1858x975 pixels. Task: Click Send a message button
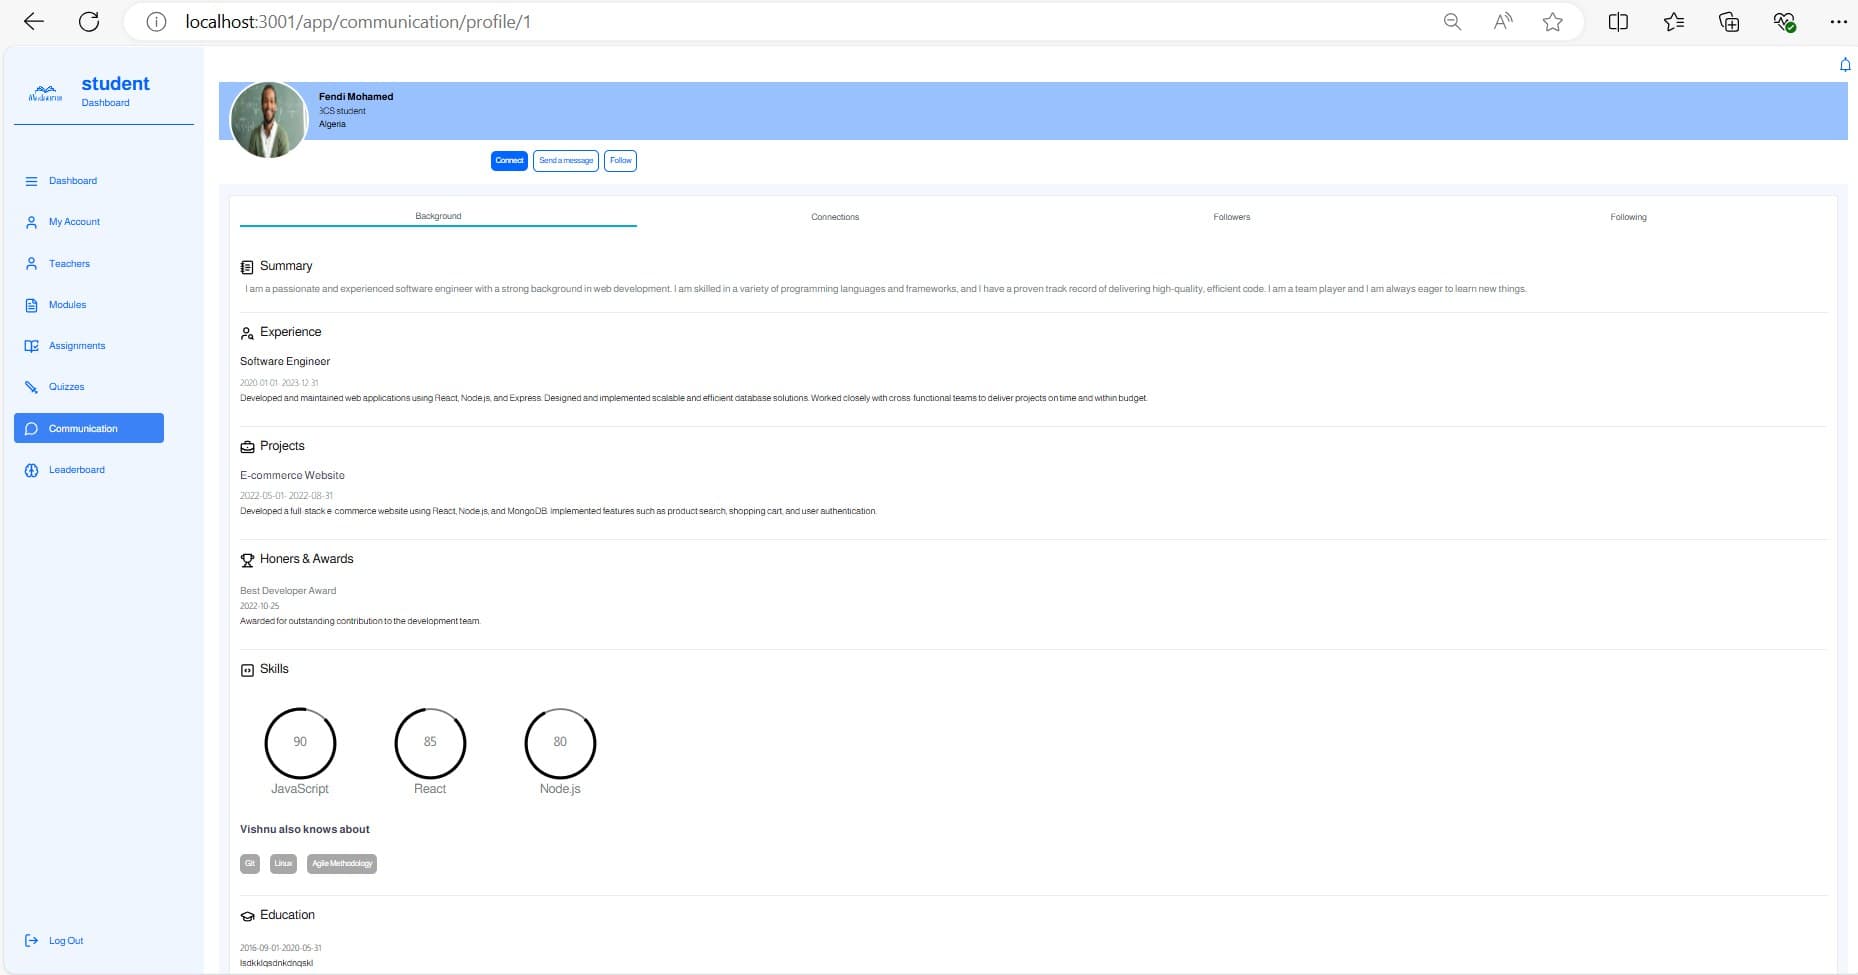point(566,161)
